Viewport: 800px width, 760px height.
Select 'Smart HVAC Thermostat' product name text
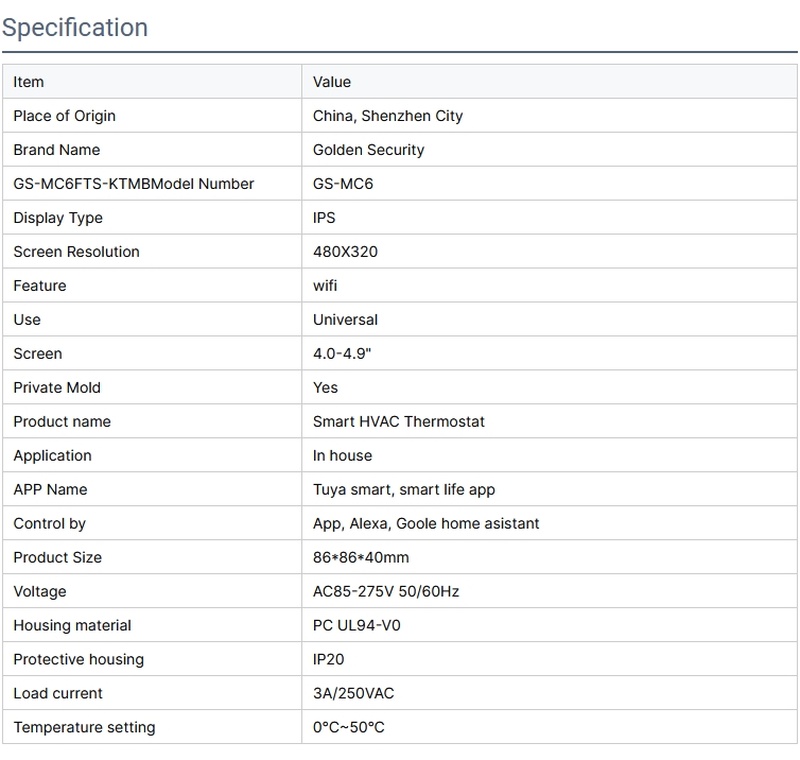pyautogui.click(x=399, y=422)
